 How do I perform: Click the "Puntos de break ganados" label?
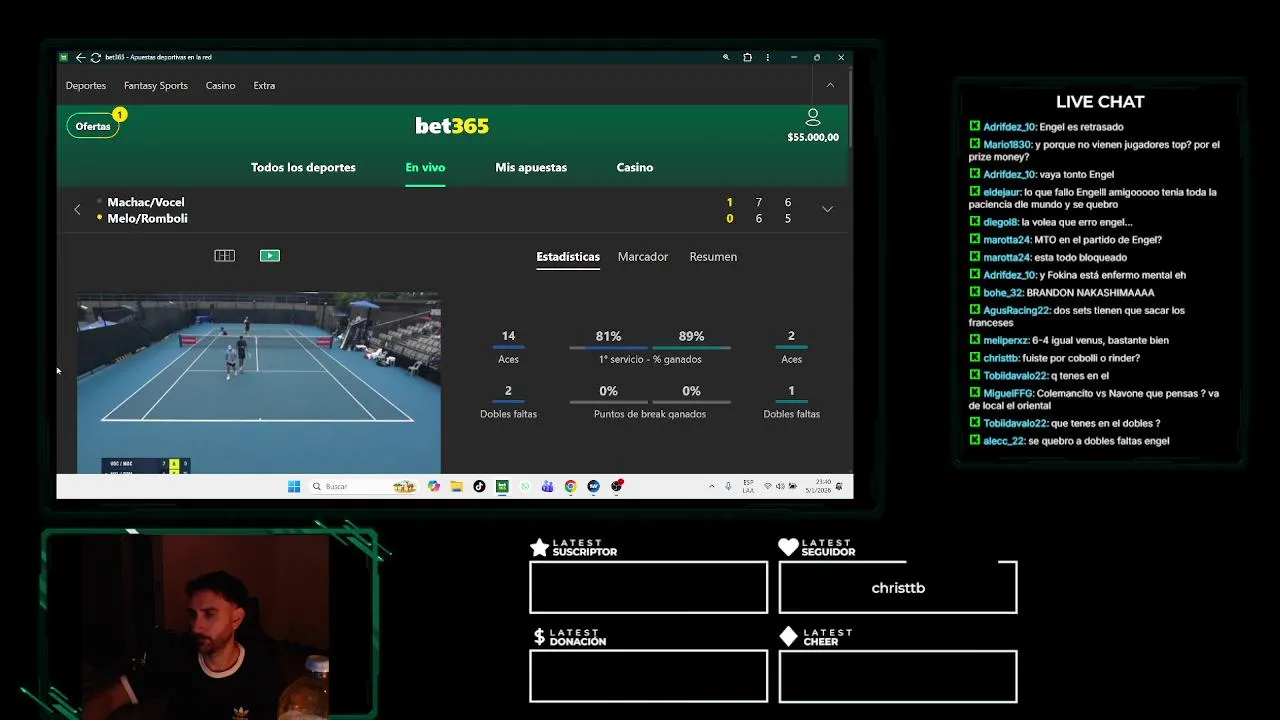[x=650, y=414]
